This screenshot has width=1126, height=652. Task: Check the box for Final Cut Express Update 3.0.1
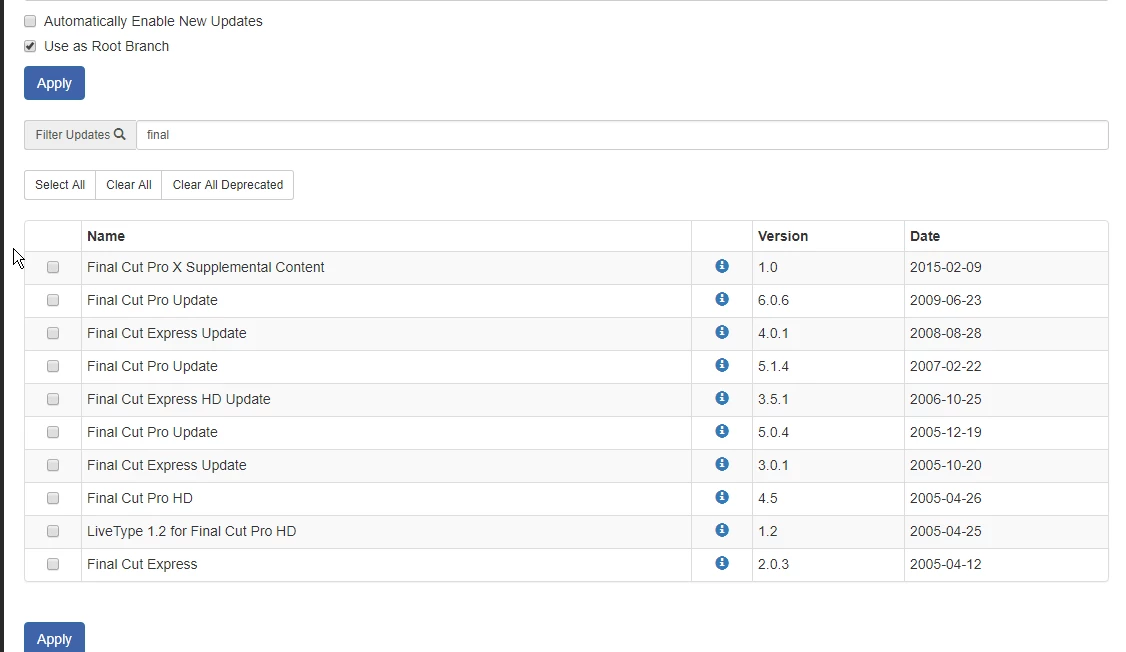click(53, 465)
